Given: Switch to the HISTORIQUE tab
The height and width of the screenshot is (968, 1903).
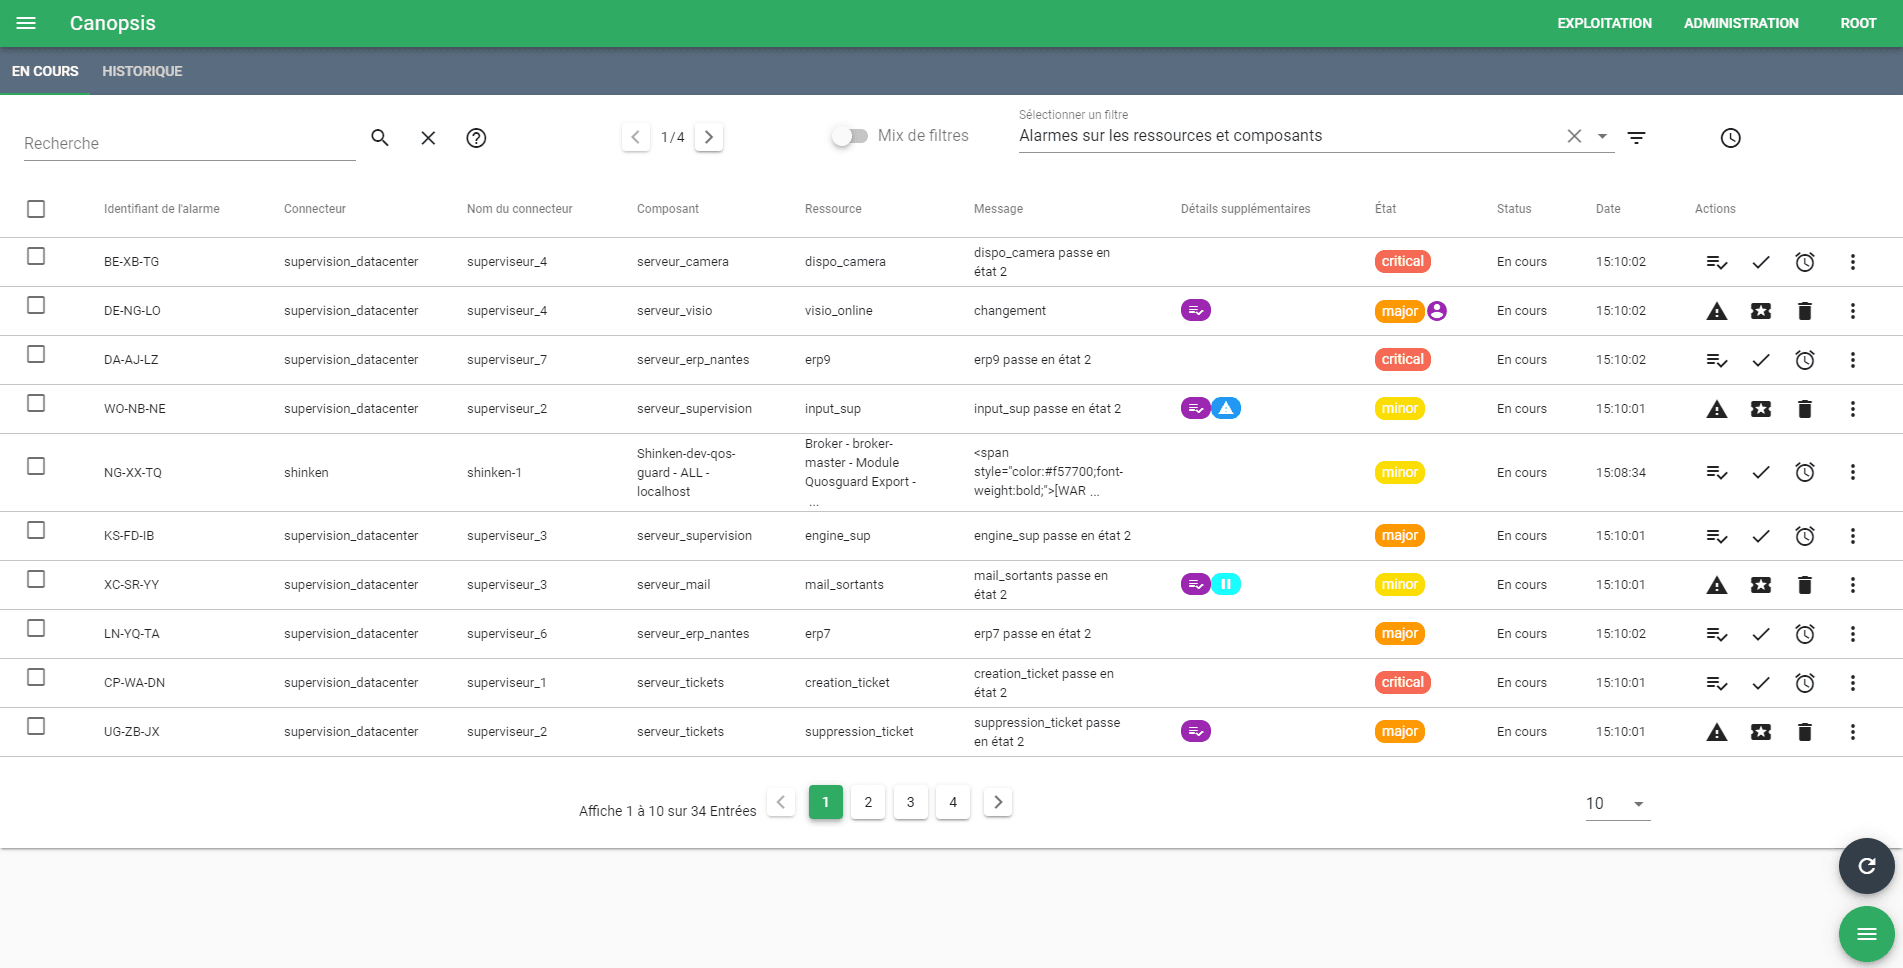Looking at the screenshot, I should [x=142, y=71].
